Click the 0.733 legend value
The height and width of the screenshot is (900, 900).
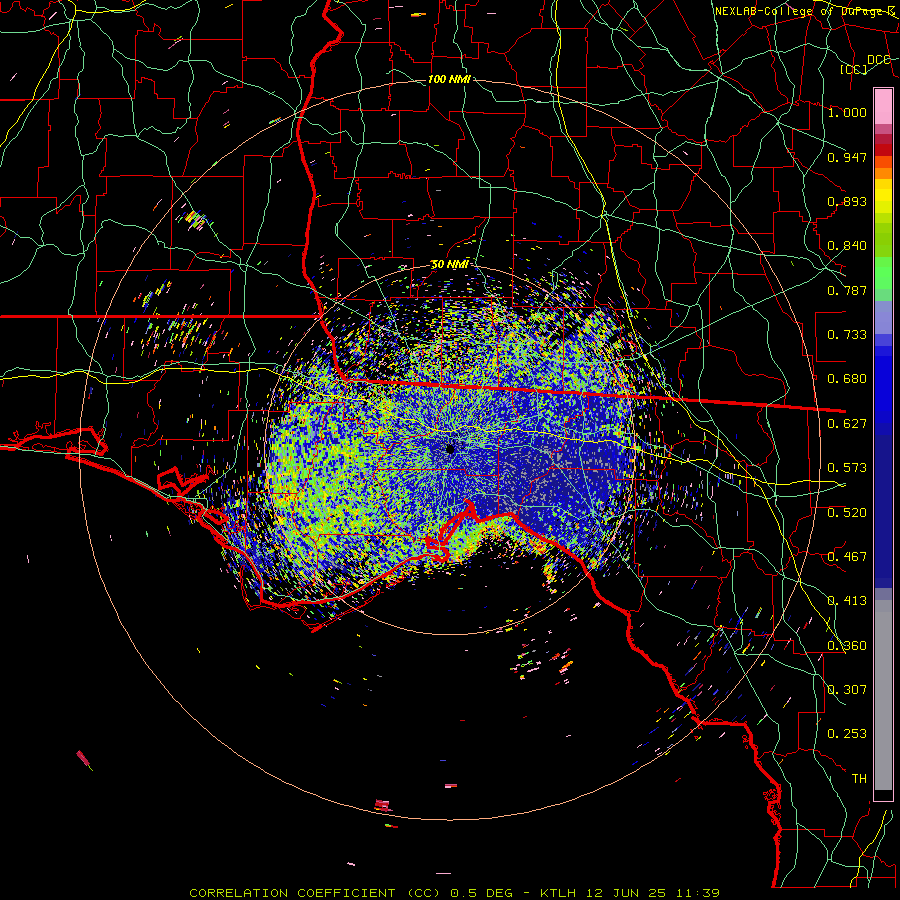pyautogui.click(x=847, y=335)
